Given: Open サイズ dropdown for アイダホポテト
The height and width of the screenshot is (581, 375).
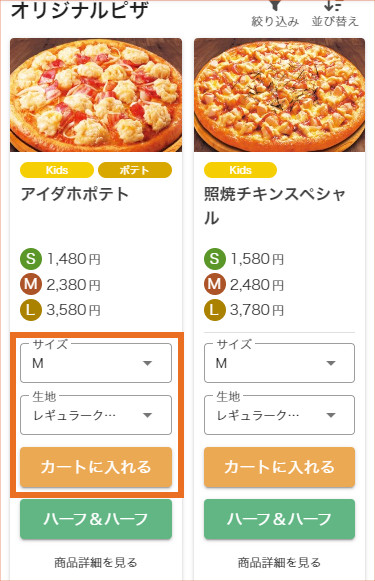Looking at the screenshot, I should click(96, 363).
